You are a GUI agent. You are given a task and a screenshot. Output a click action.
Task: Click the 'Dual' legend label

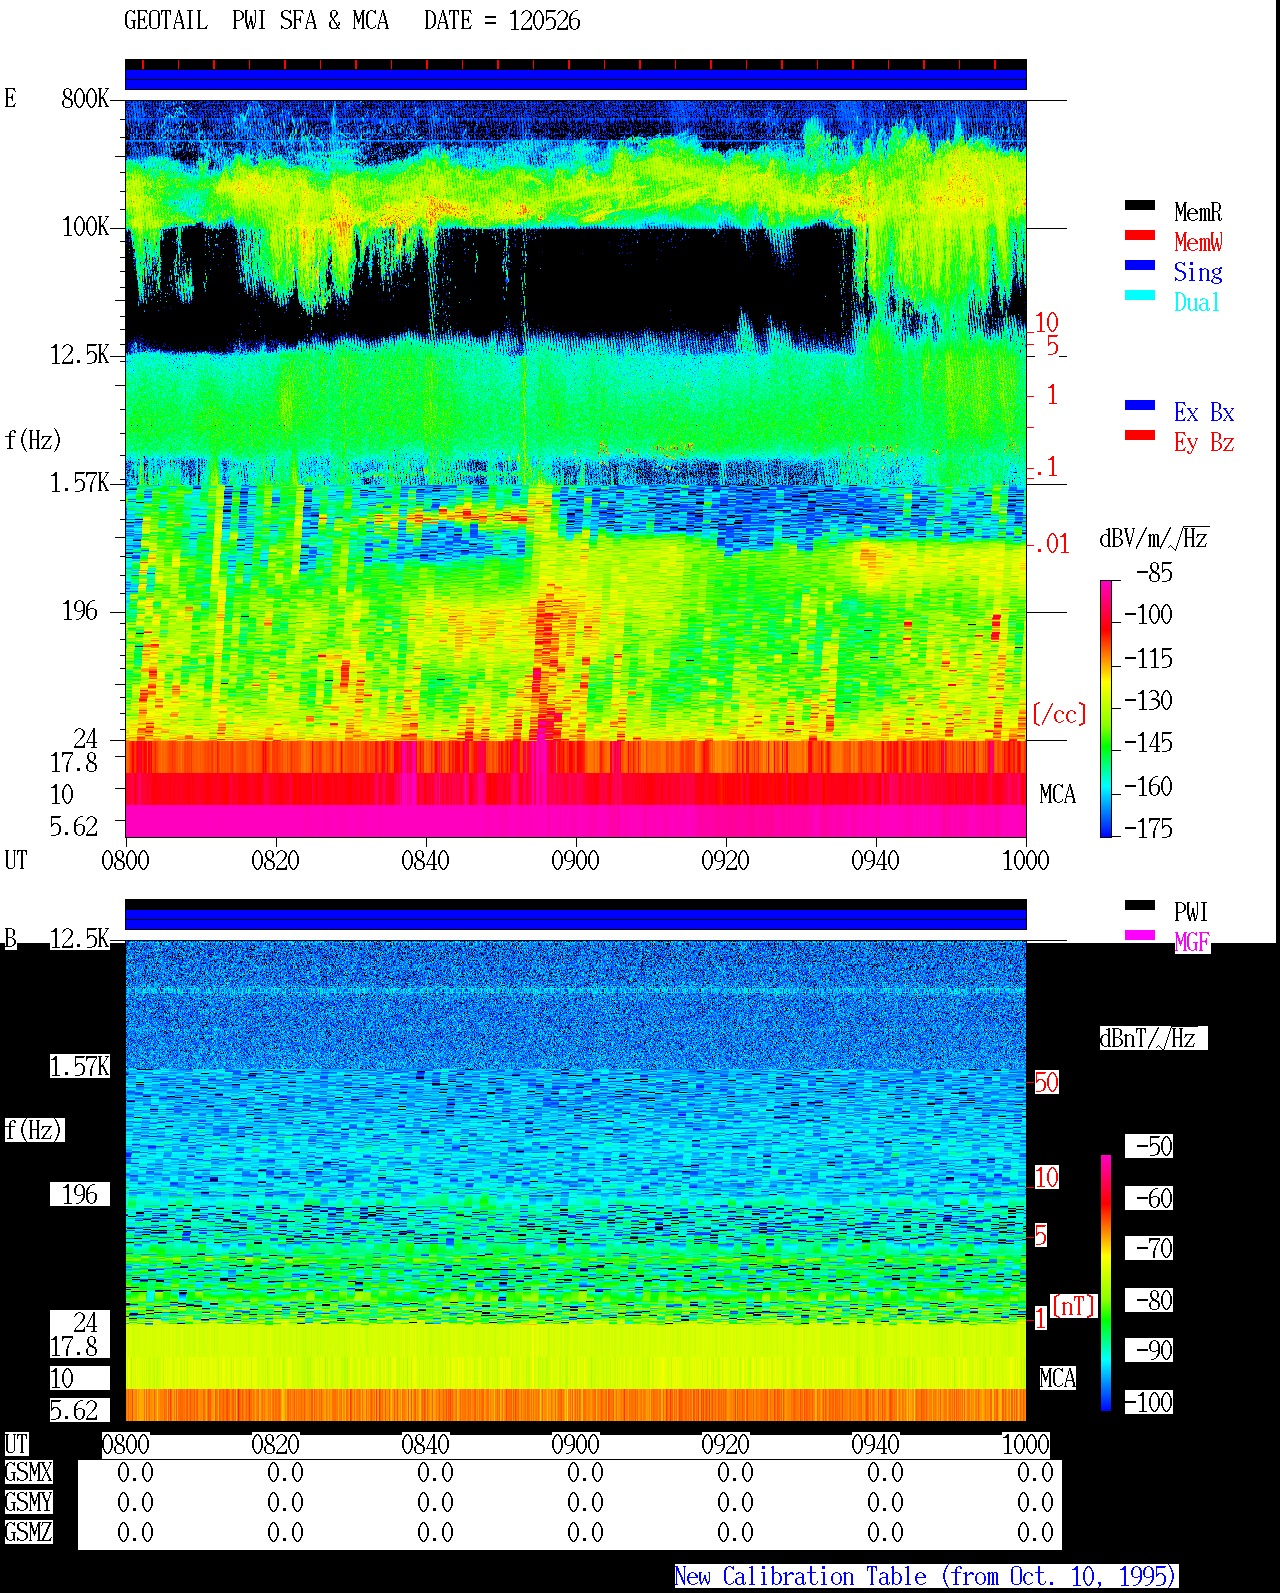point(1197,302)
